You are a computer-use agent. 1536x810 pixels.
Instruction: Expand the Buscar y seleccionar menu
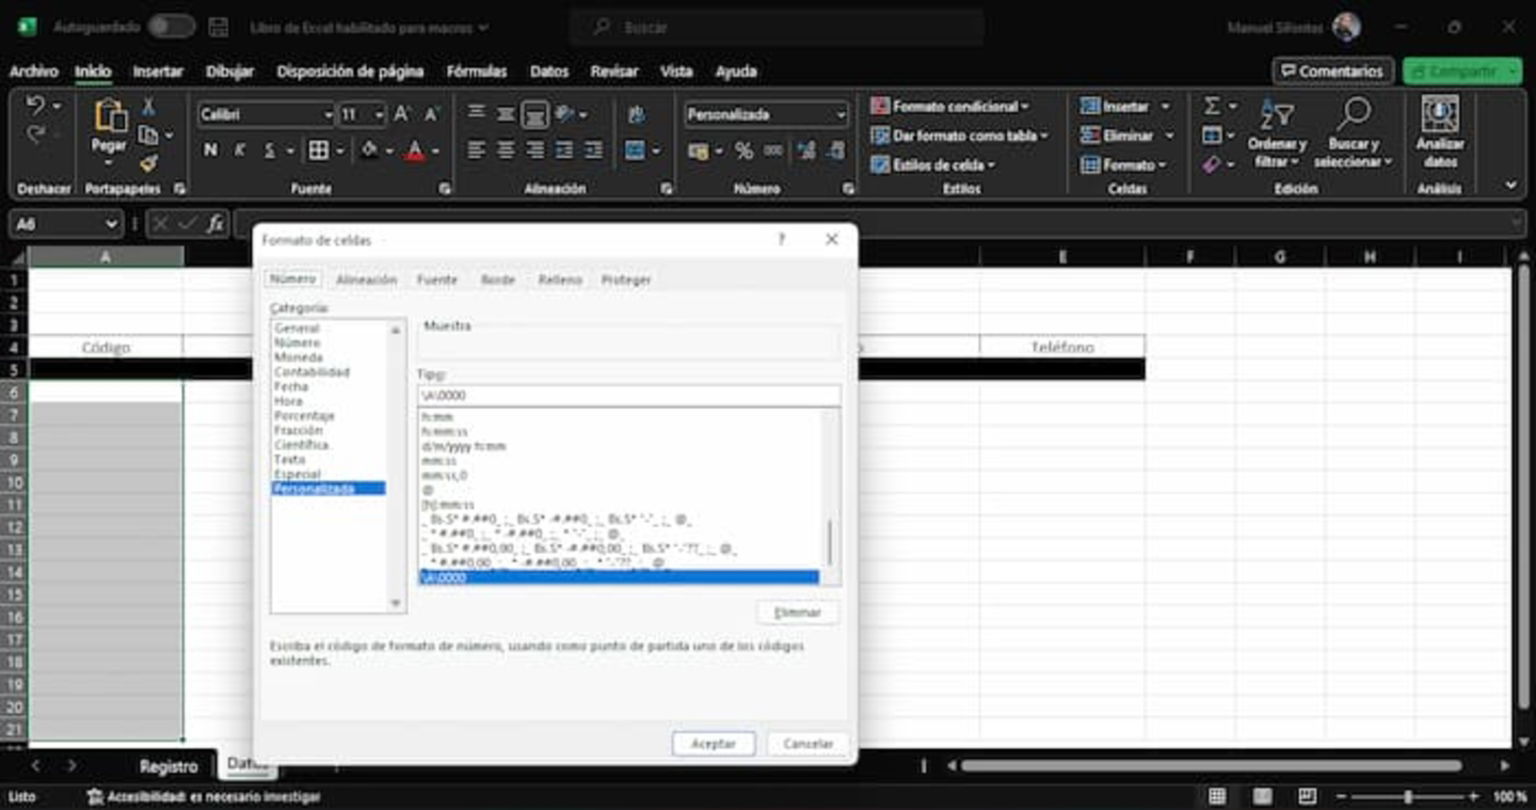coord(1353,134)
